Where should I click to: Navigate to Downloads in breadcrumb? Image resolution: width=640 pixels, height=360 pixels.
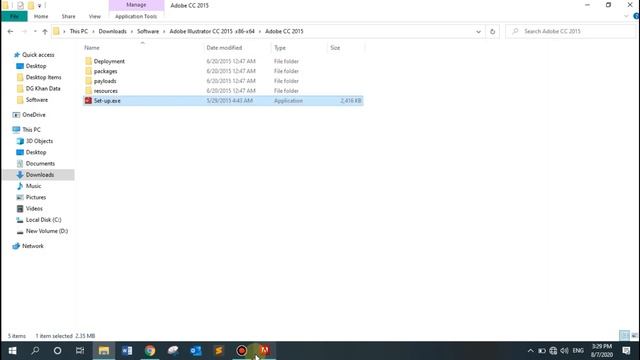(112, 31)
